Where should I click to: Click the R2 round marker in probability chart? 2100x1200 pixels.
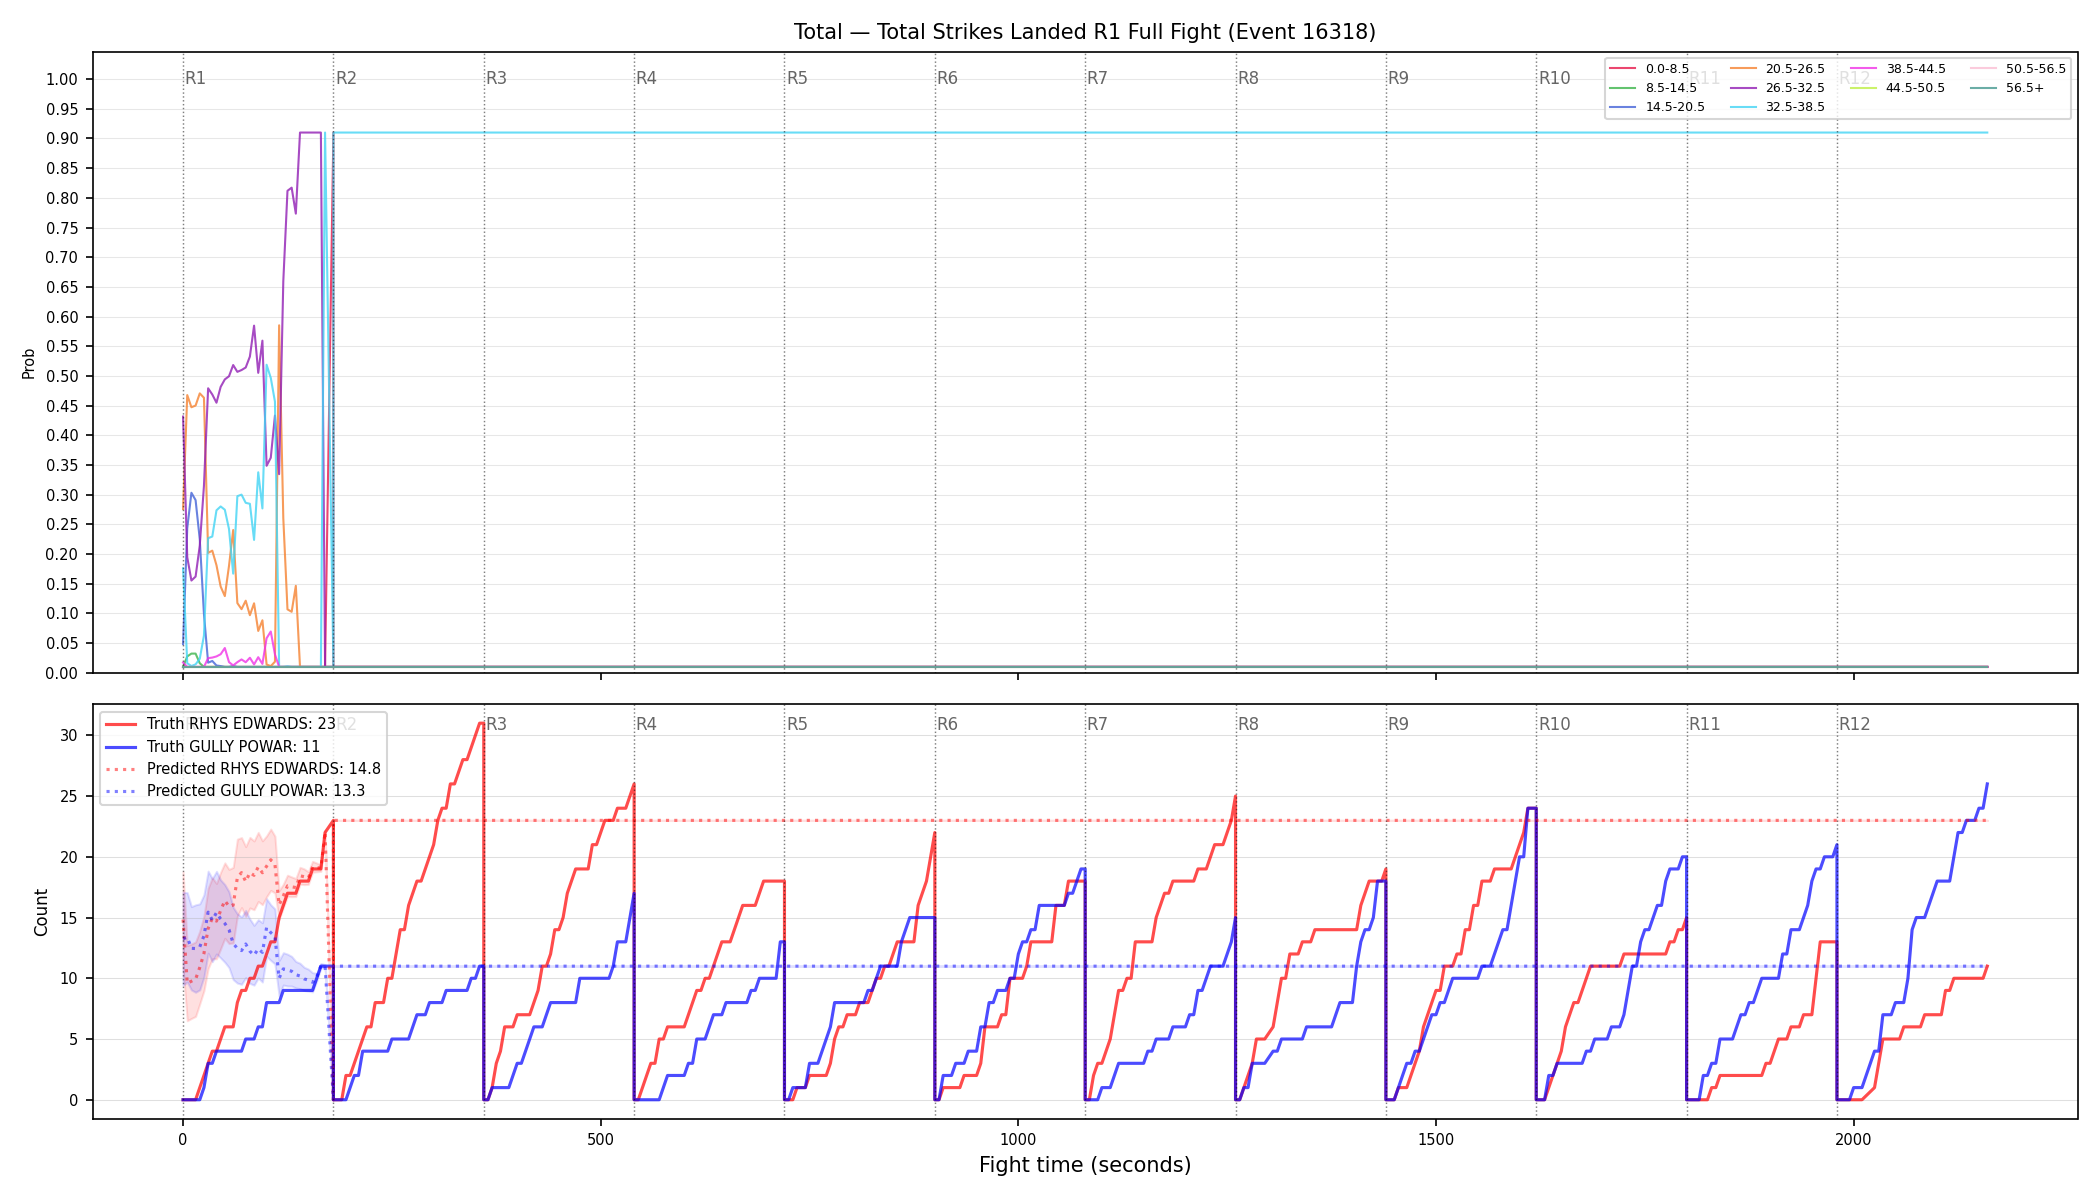click(346, 78)
